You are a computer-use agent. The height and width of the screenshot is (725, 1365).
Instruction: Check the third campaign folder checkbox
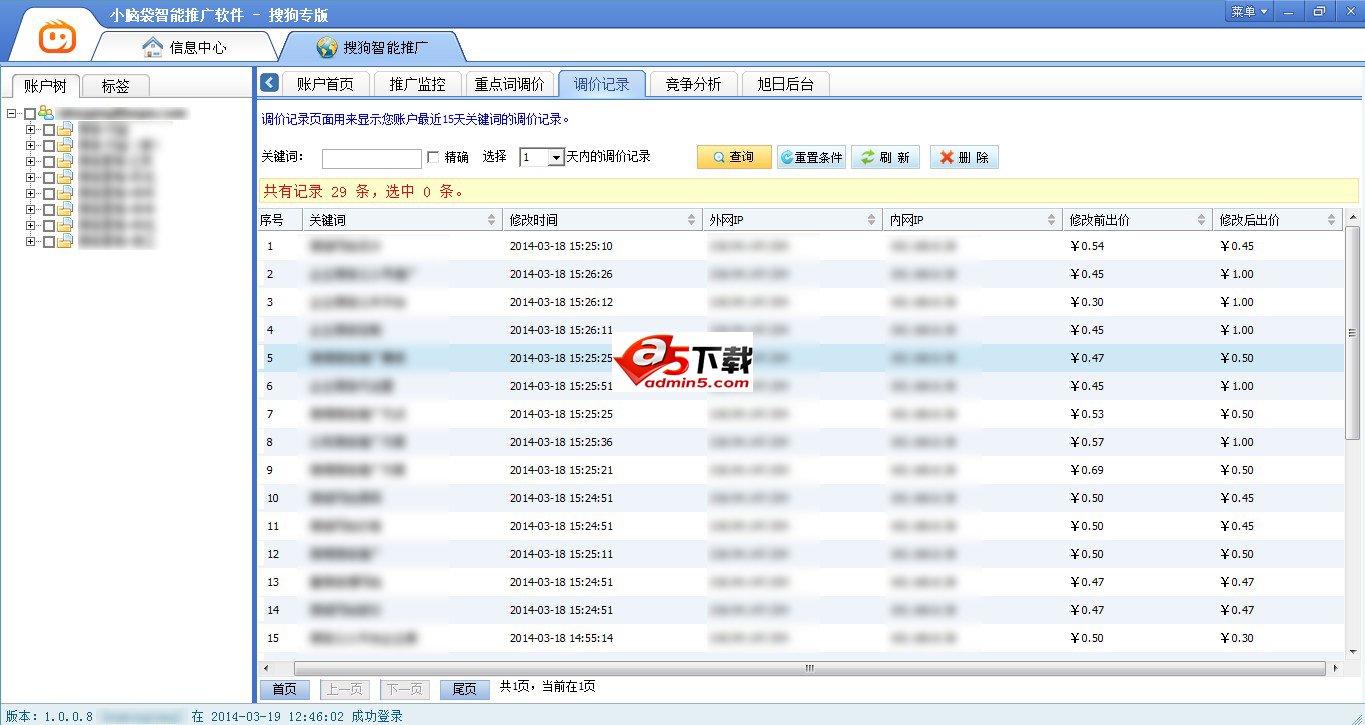pos(48,161)
